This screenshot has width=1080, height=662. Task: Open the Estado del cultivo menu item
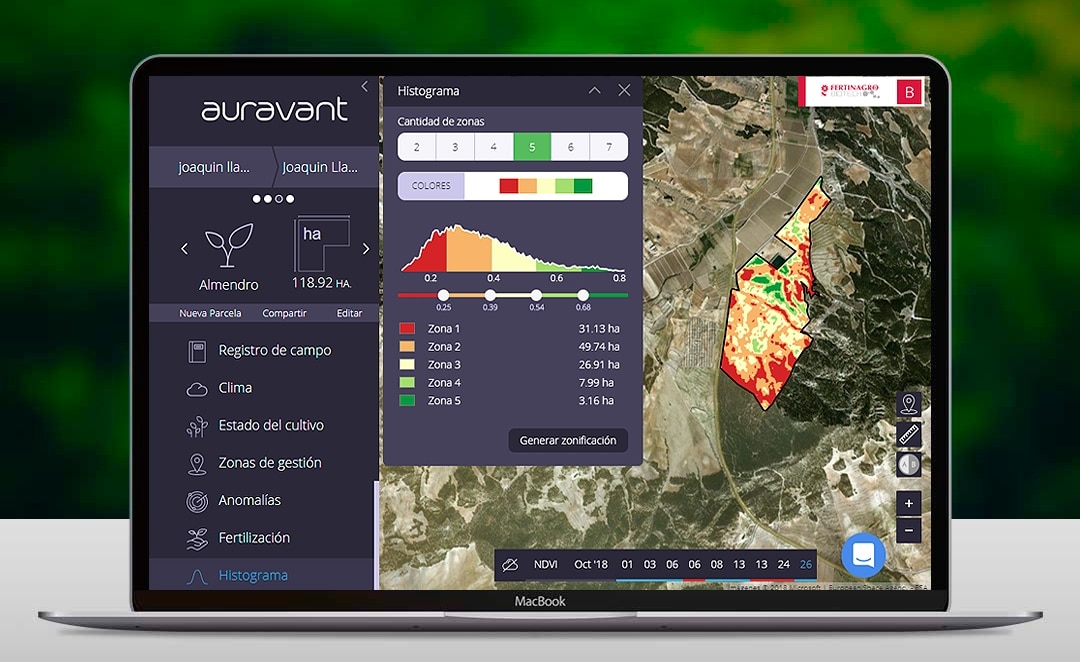tap(271, 425)
